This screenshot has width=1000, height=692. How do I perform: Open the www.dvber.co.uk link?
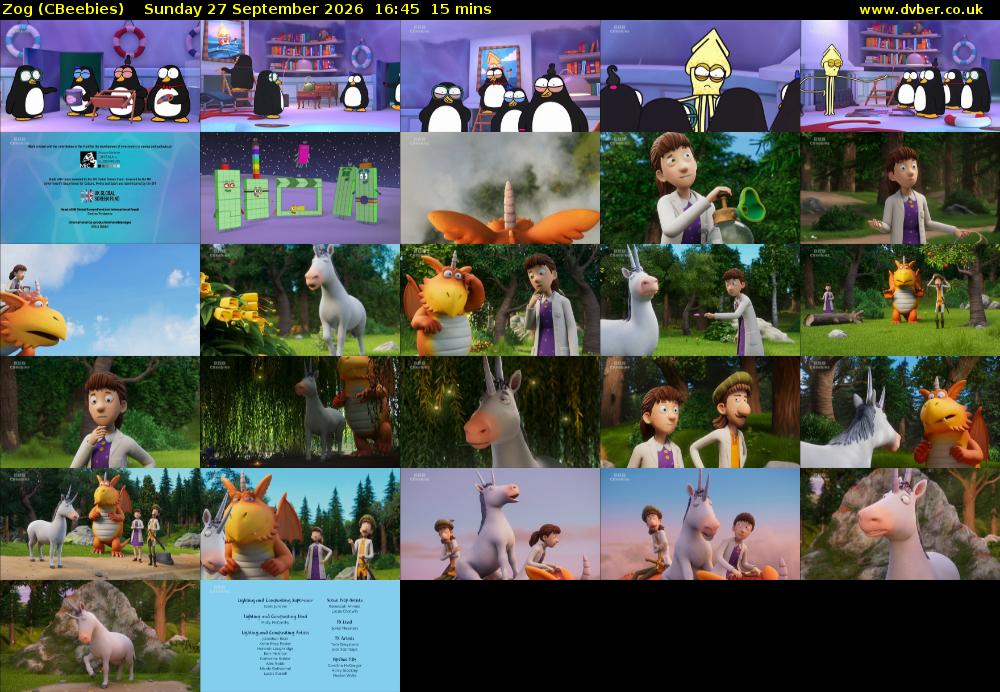pyautogui.click(x=921, y=9)
